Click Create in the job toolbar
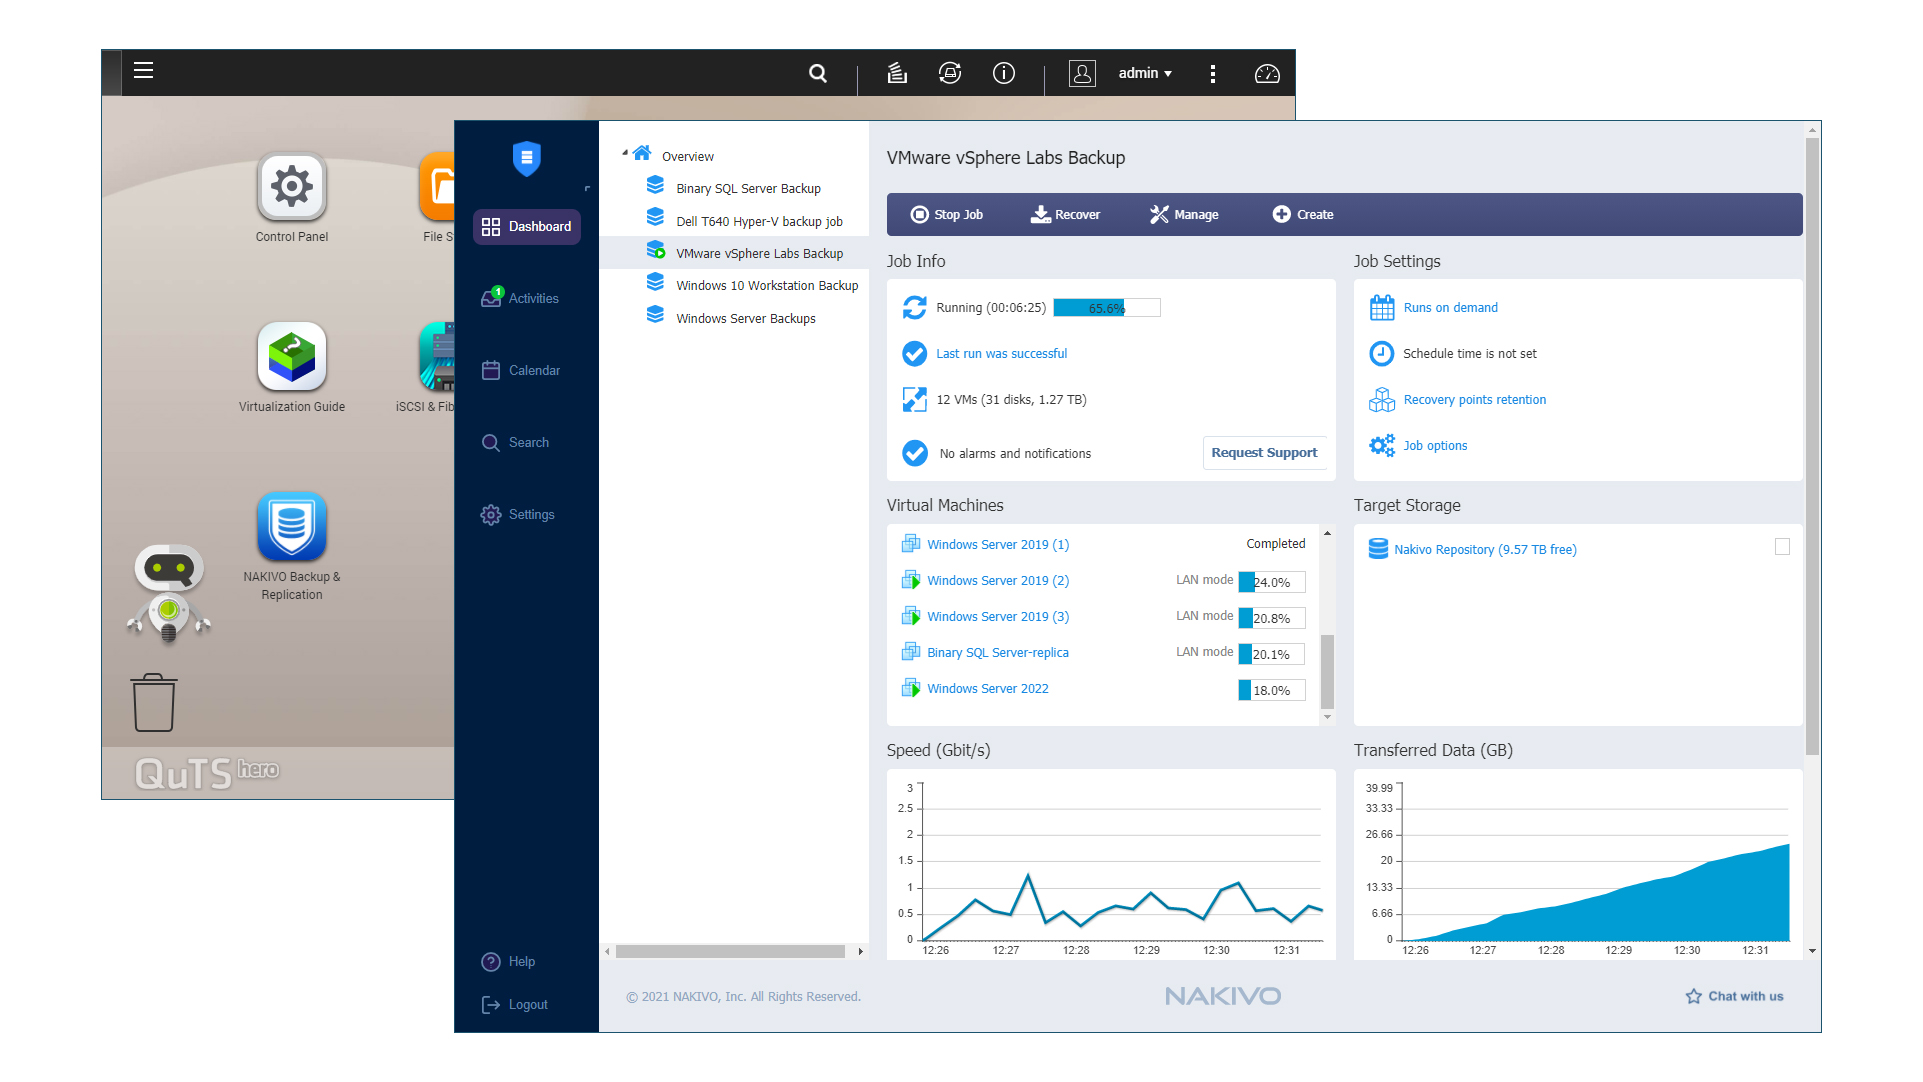 point(1302,214)
